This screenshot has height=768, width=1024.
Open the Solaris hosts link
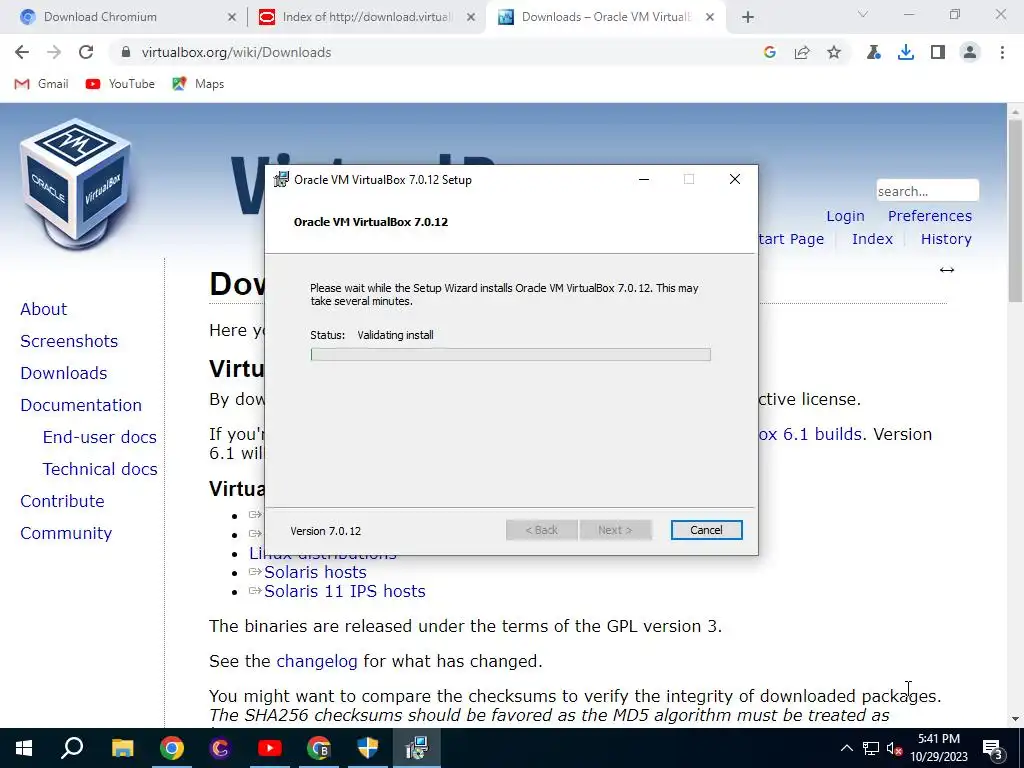[315, 572]
